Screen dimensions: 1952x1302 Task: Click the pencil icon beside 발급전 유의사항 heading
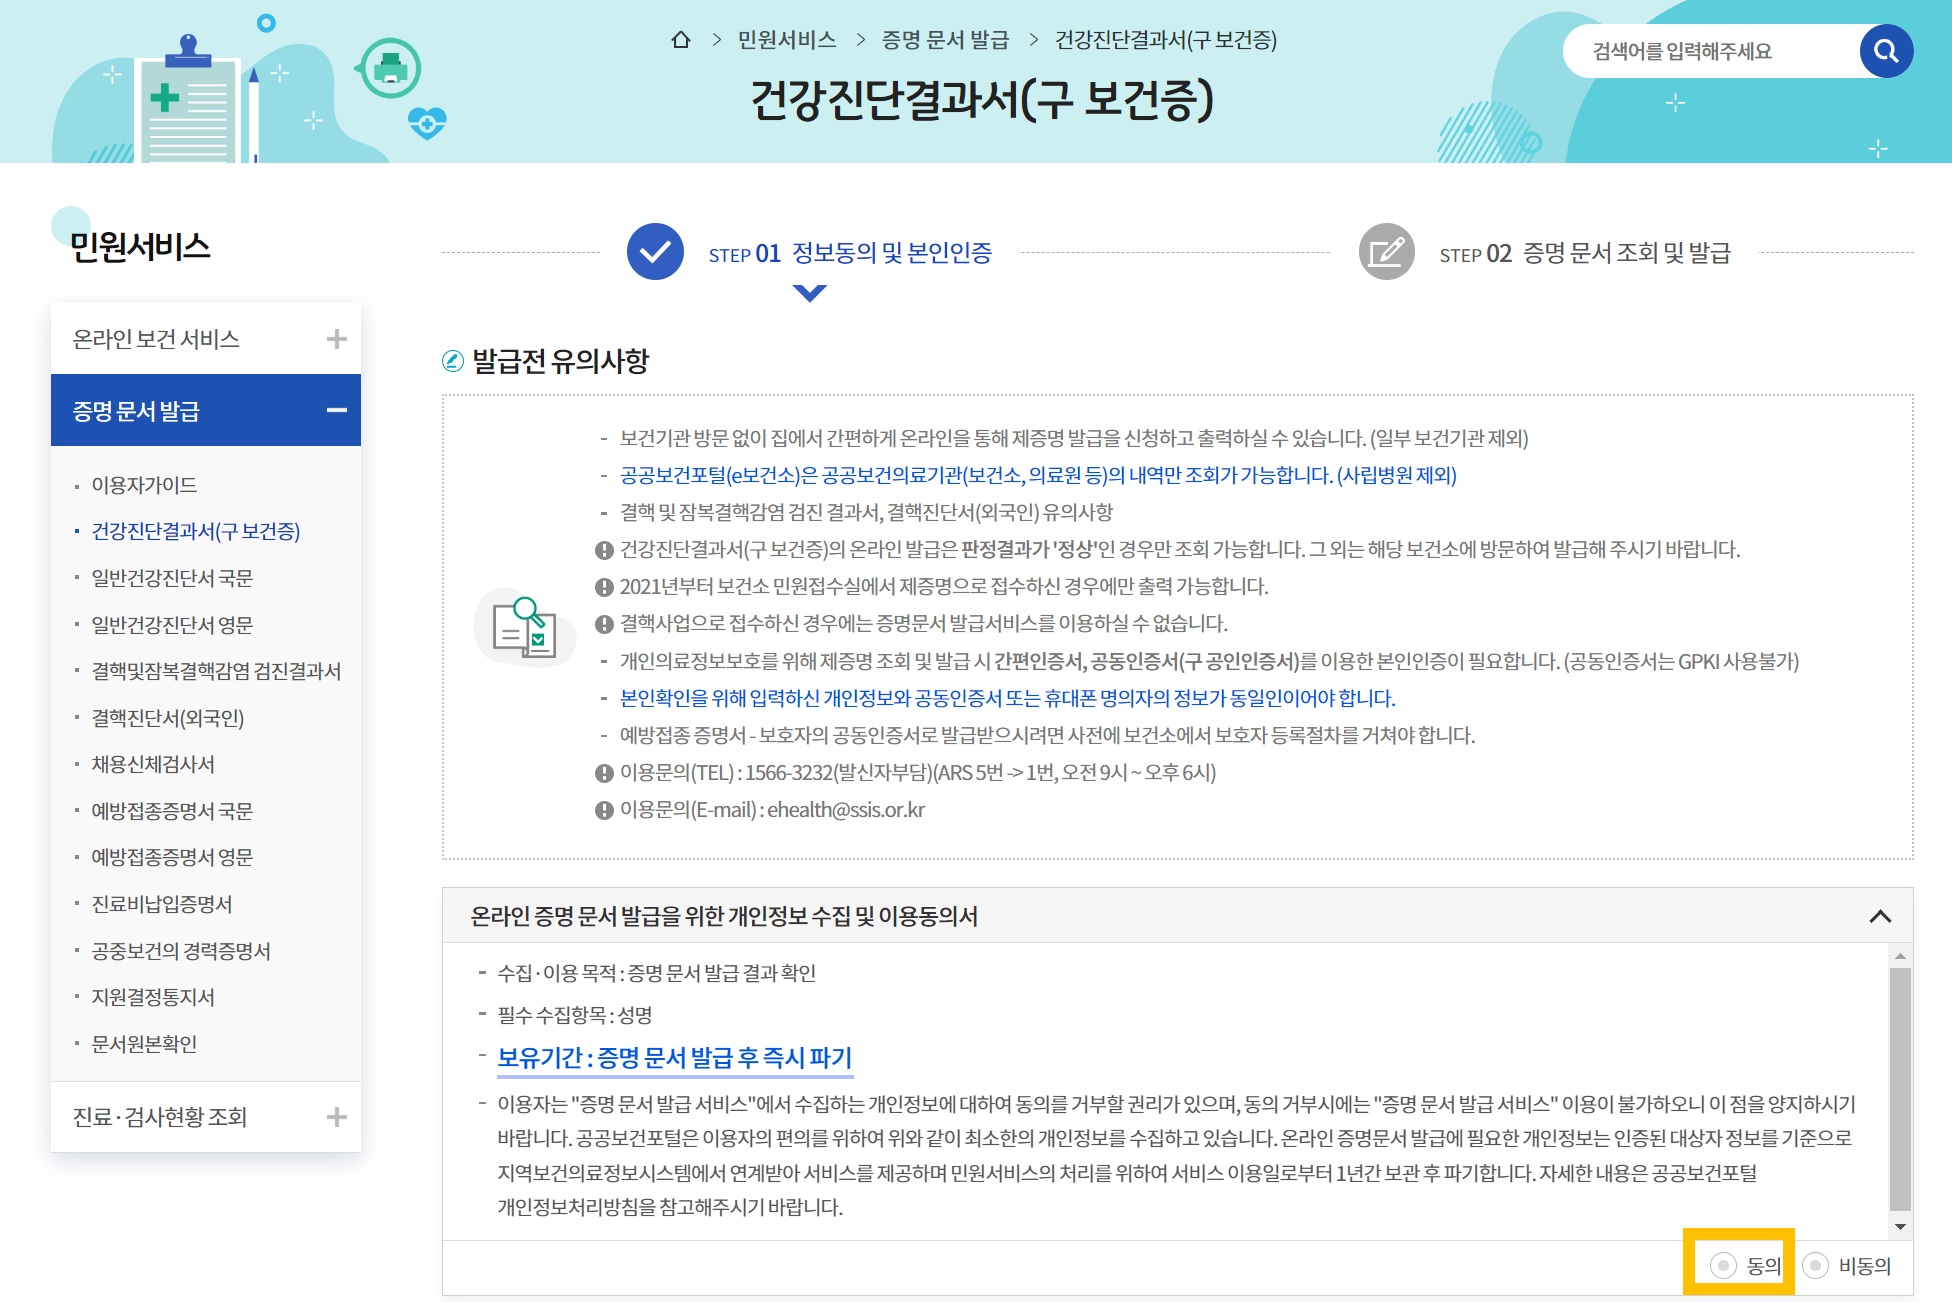pyautogui.click(x=453, y=362)
